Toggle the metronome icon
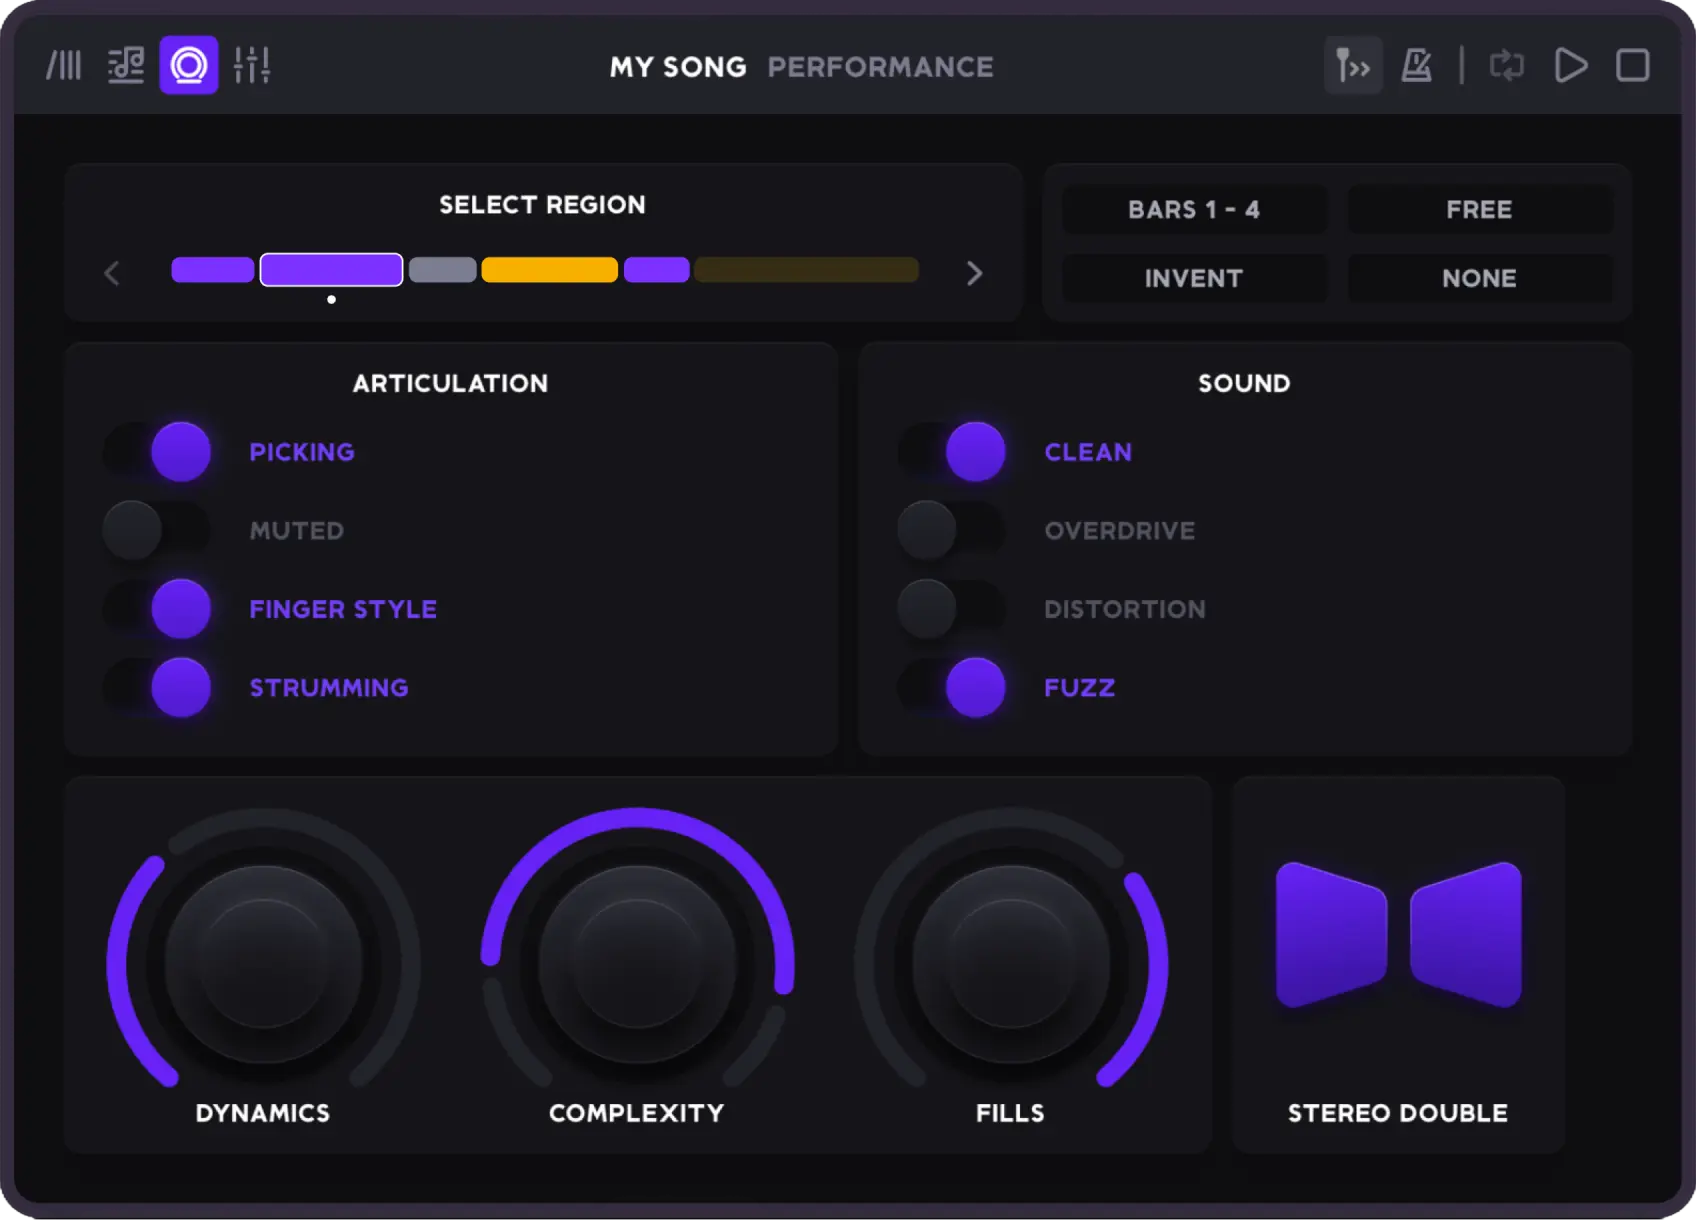Image resolution: width=1696 pixels, height=1220 pixels. point(1416,66)
